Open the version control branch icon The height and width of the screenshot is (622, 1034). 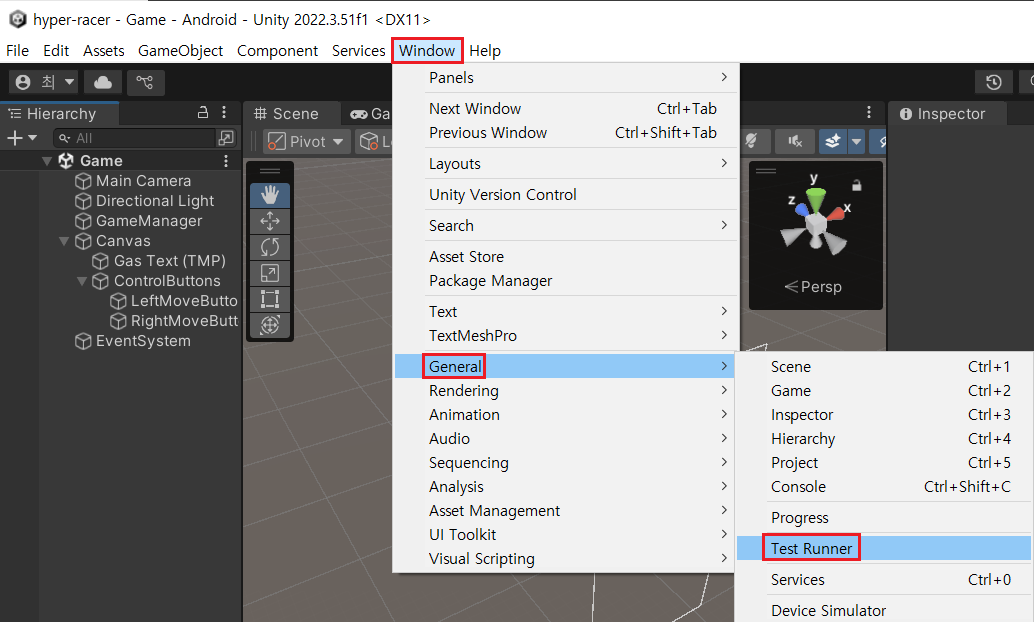(145, 82)
